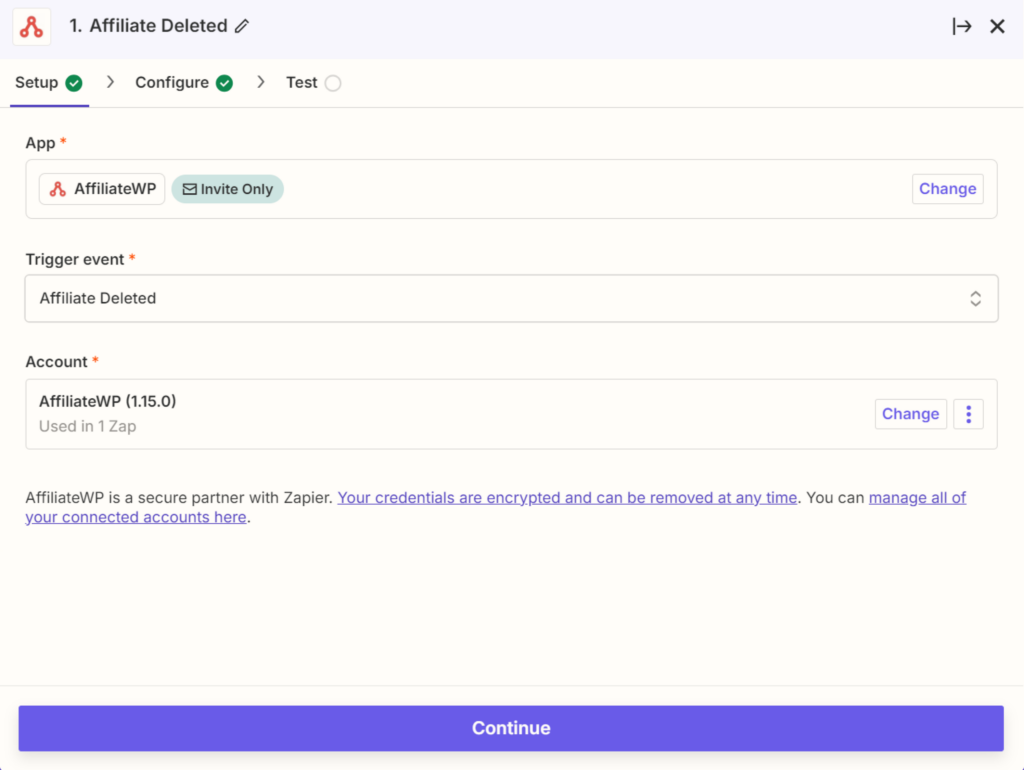Click the 'Trigger event' field label
Screen dimensions: 1024x770
point(74,259)
